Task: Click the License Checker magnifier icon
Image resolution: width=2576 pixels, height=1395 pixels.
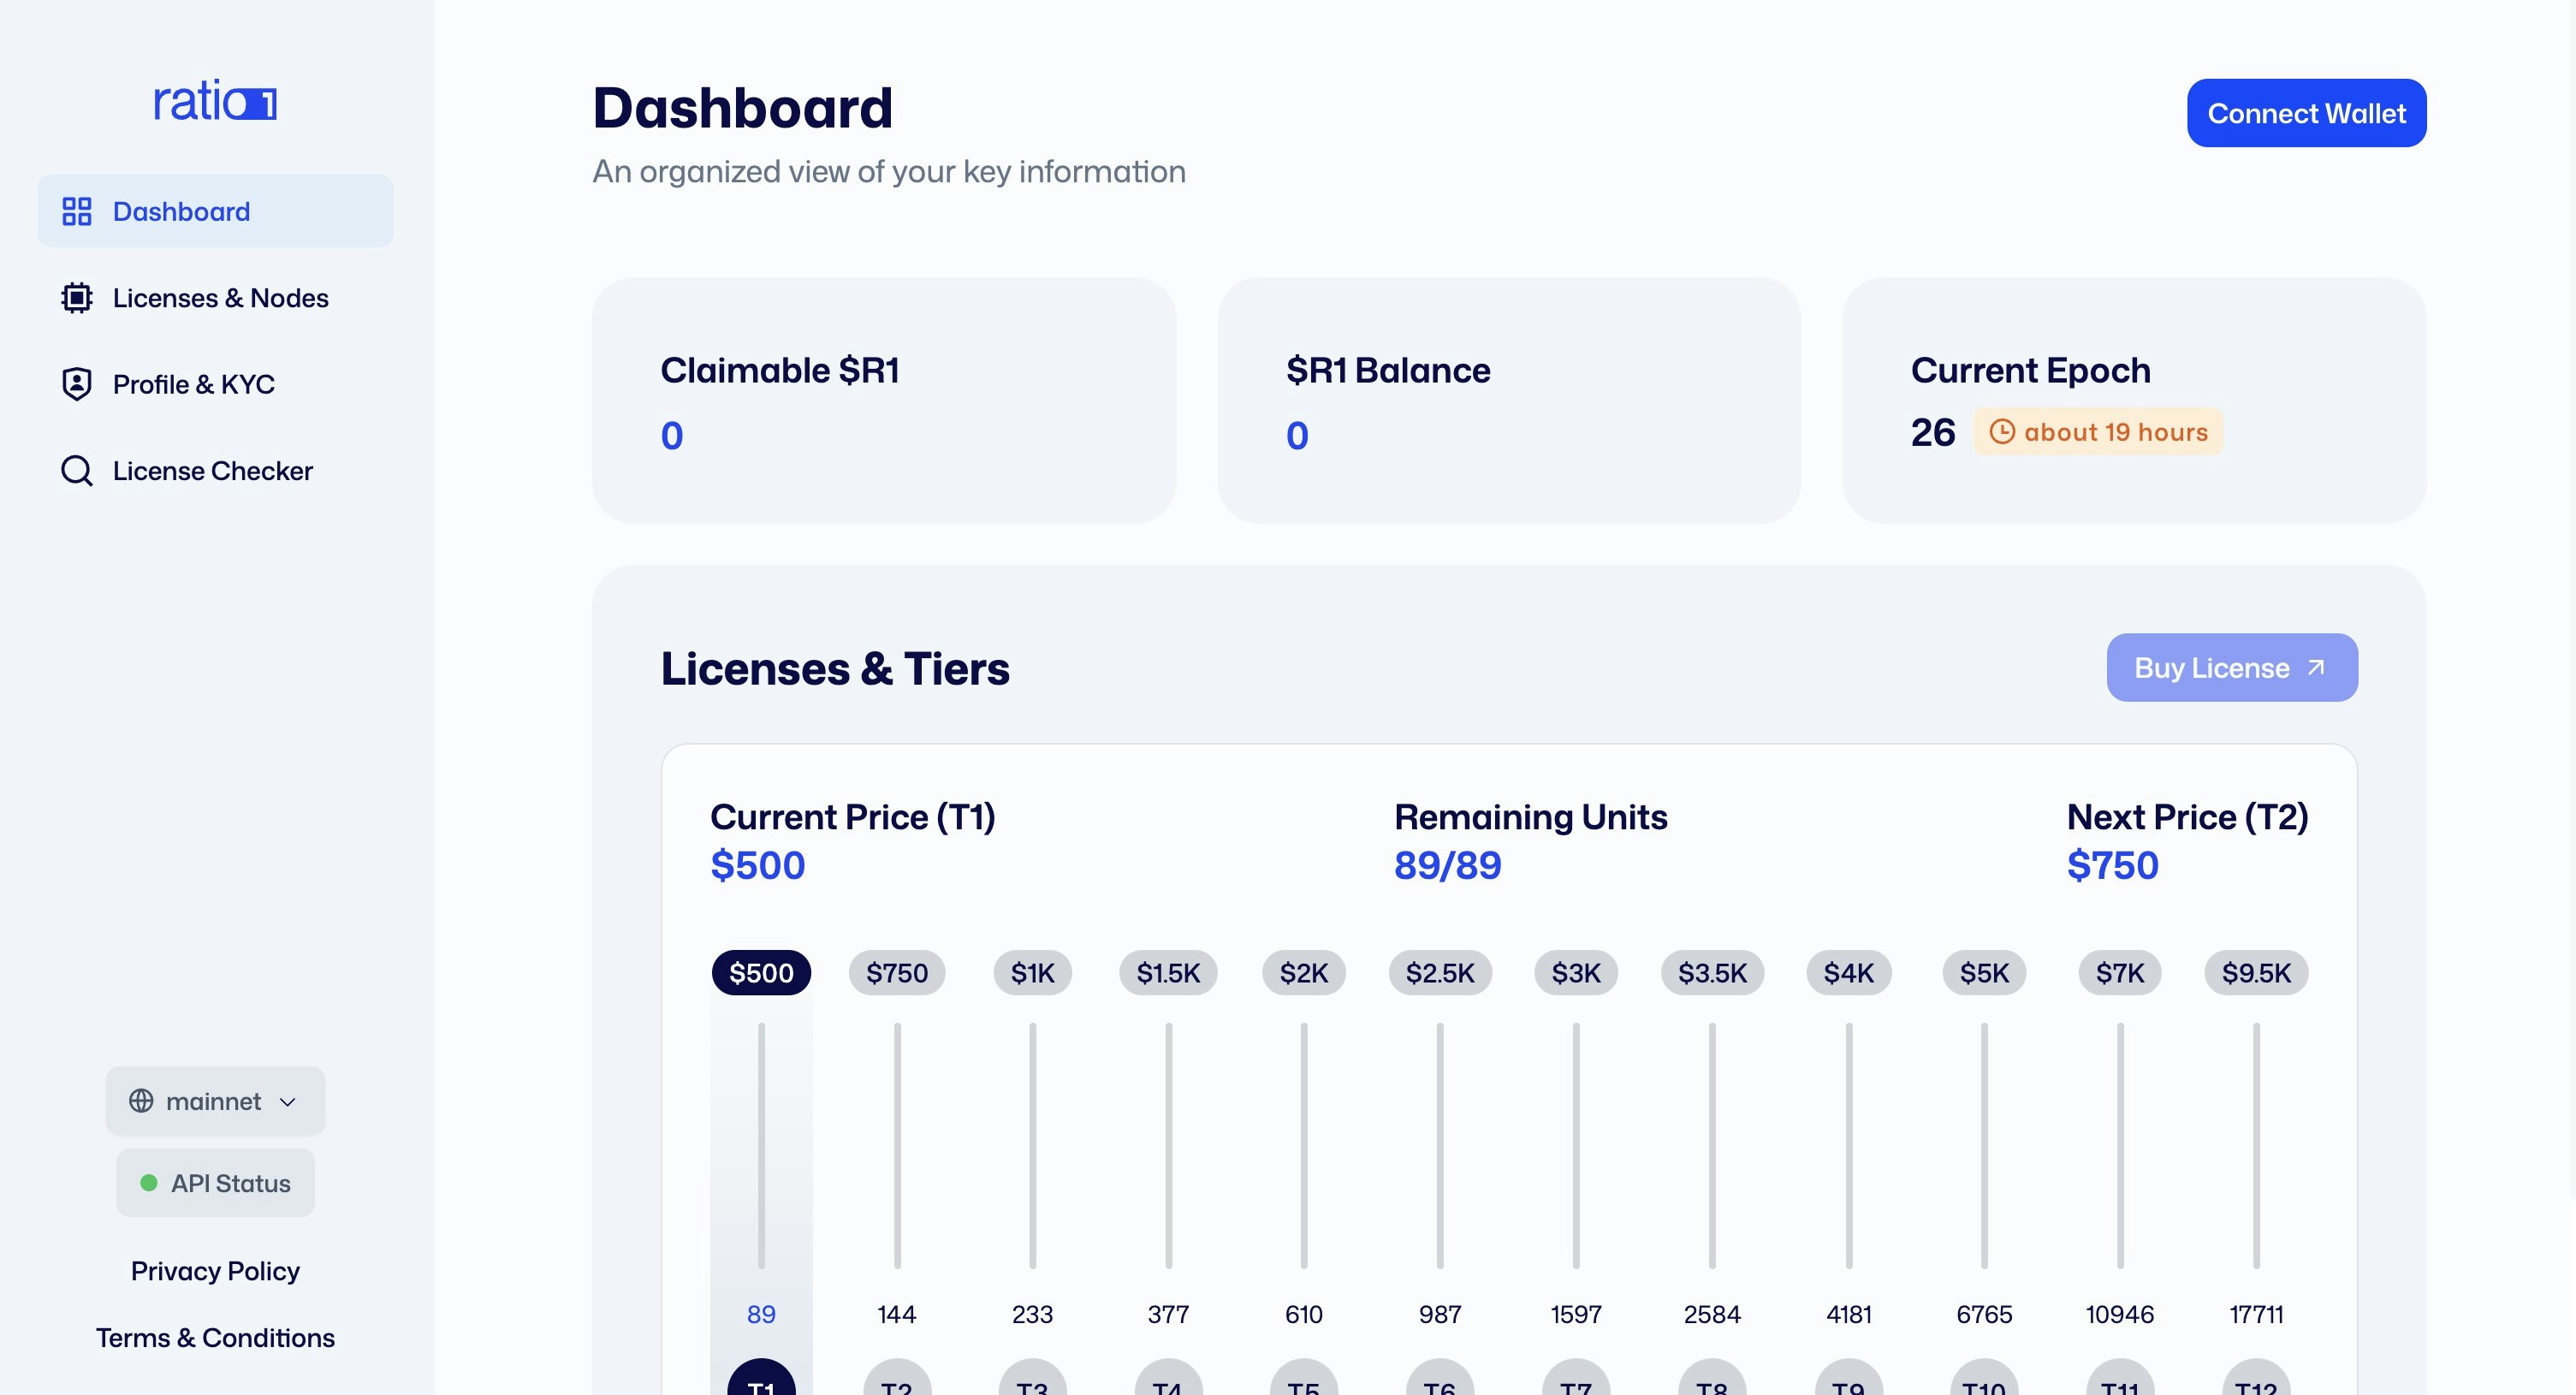Action: (77, 471)
